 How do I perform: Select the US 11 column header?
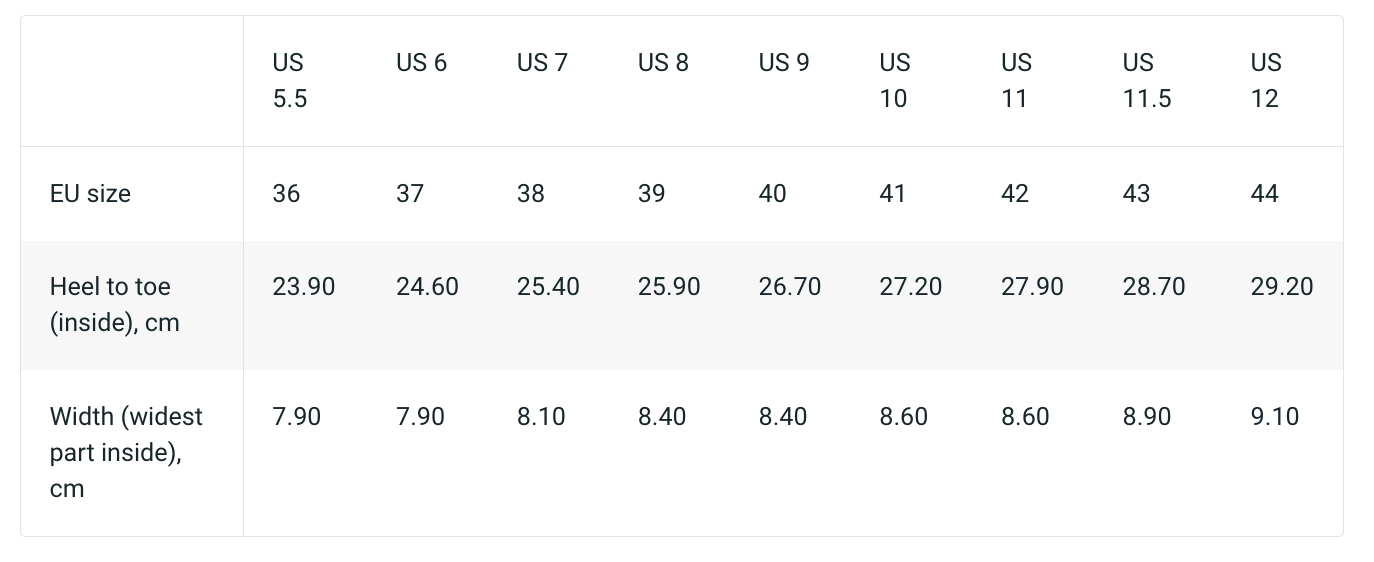(x=1016, y=80)
